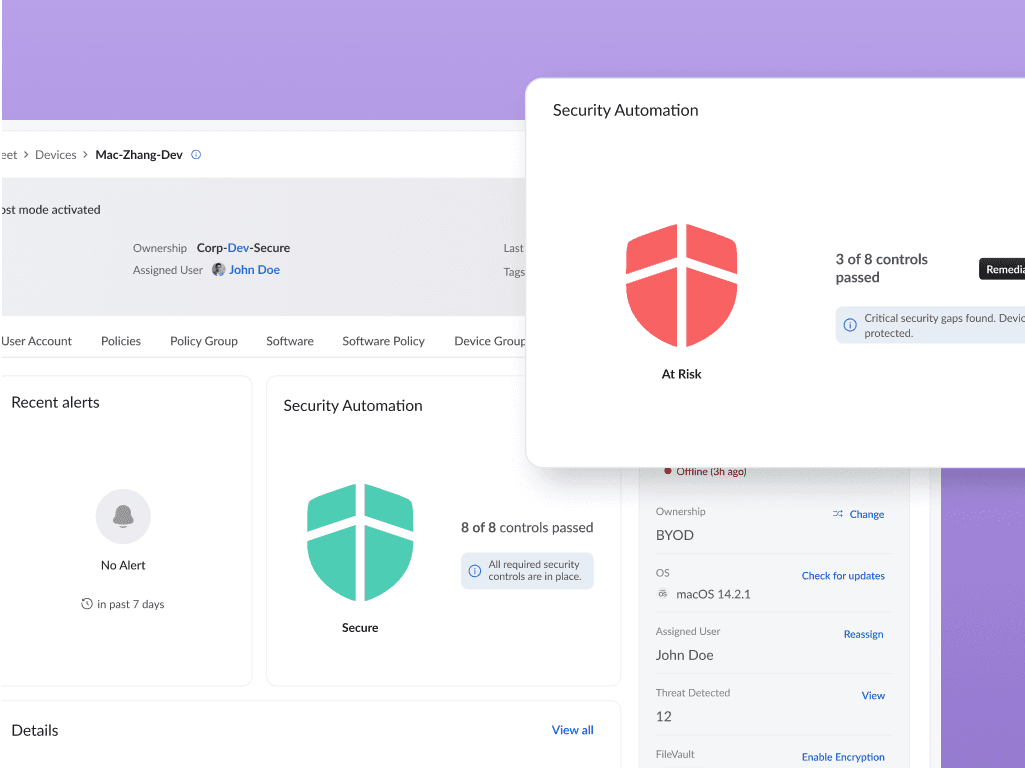Go to the Software tab
Image resolution: width=1025 pixels, height=768 pixels.
[x=290, y=341]
